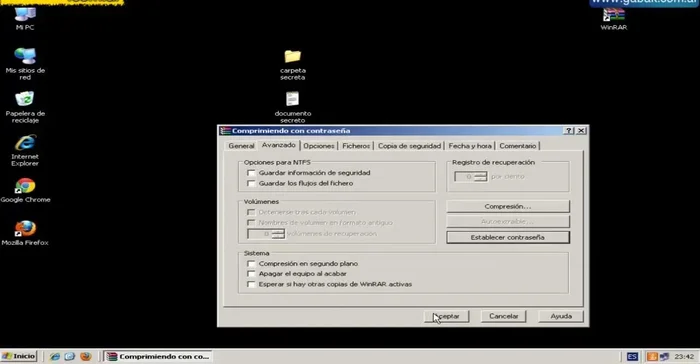The image size is (700, 364).
Task: Switch to the Fecha y hora tab
Action: (470, 146)
